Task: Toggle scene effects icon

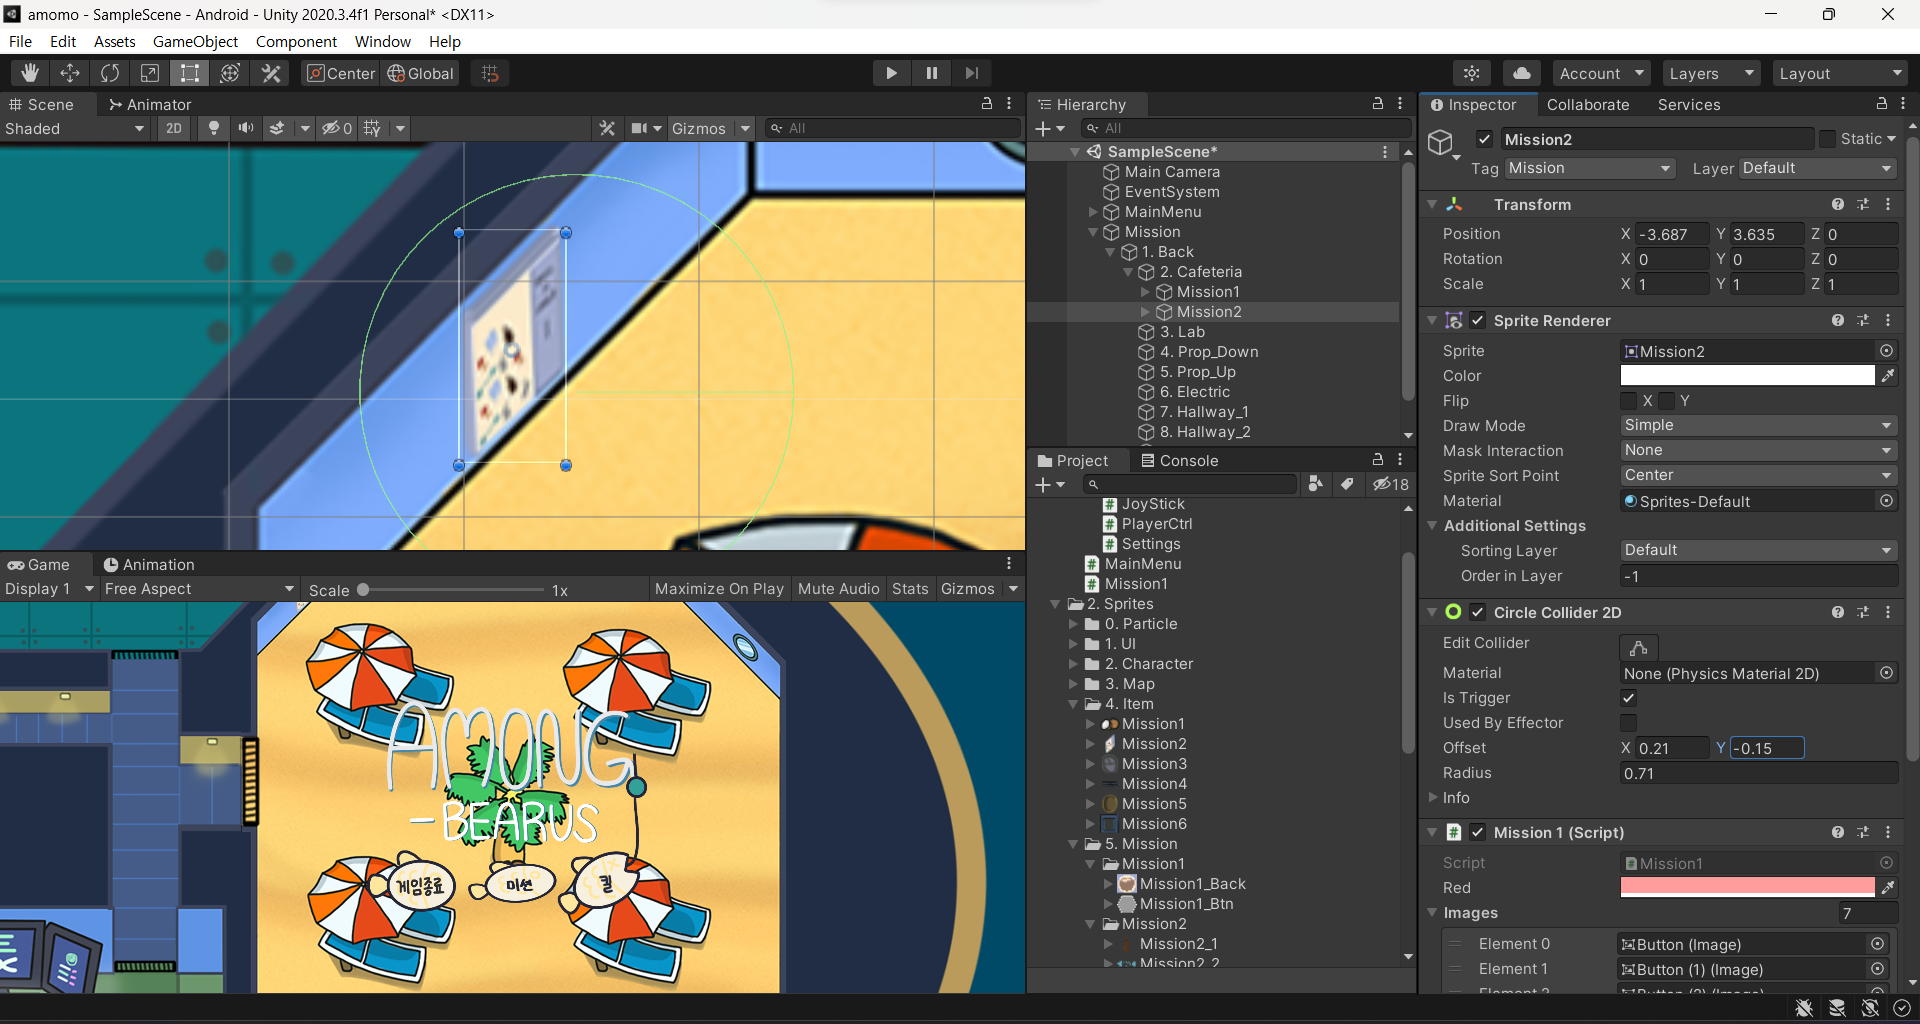Action: (278, 128)
